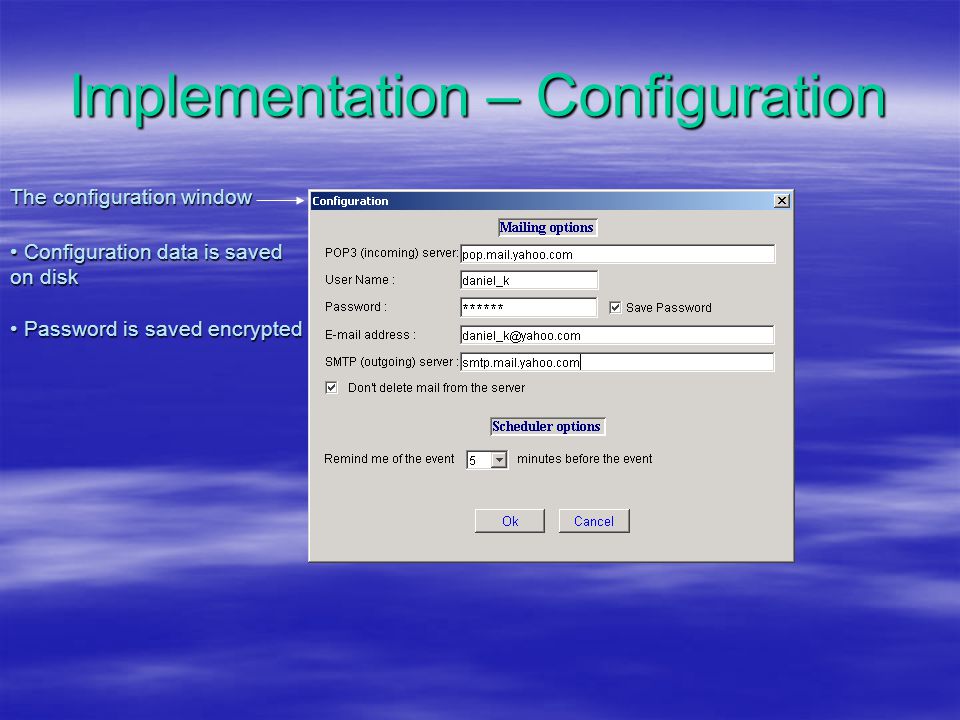Uncheck Don't delete mail from the server
The width and height of the screenshot is (960, 720).
point(331,388)
